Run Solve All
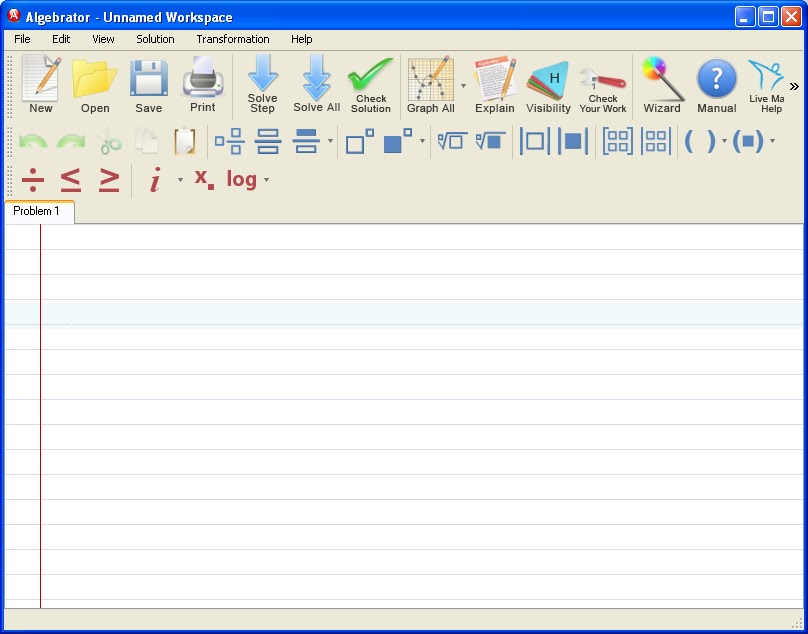Screen dimensions: 808x634 [316, 85]
